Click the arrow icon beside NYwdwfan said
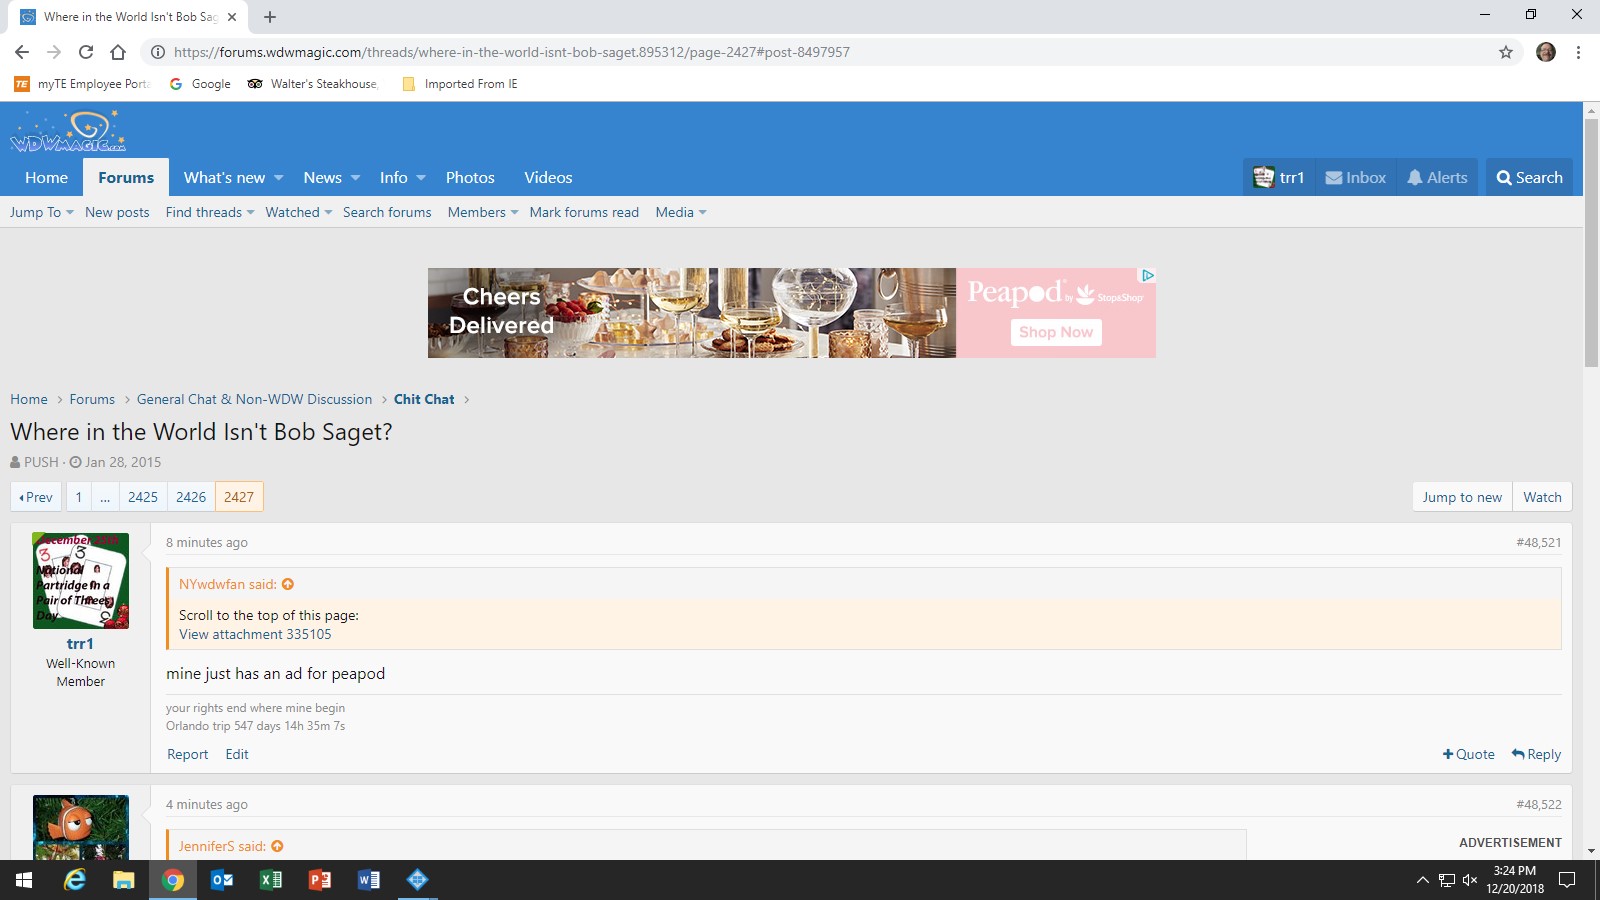The width and height of the screenshot is (1600, 900). click(288, 584)
